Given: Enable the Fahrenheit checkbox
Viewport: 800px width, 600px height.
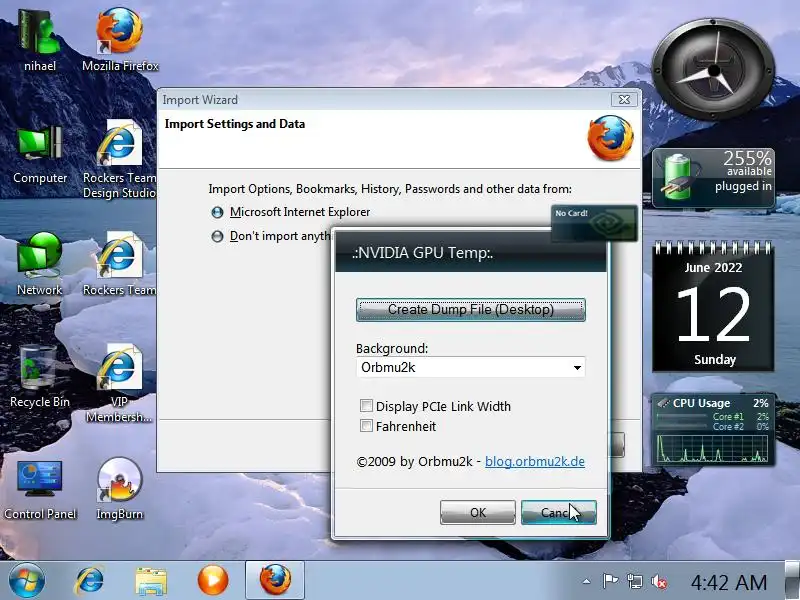Looking at the screenshot, I should coord(366,426).
